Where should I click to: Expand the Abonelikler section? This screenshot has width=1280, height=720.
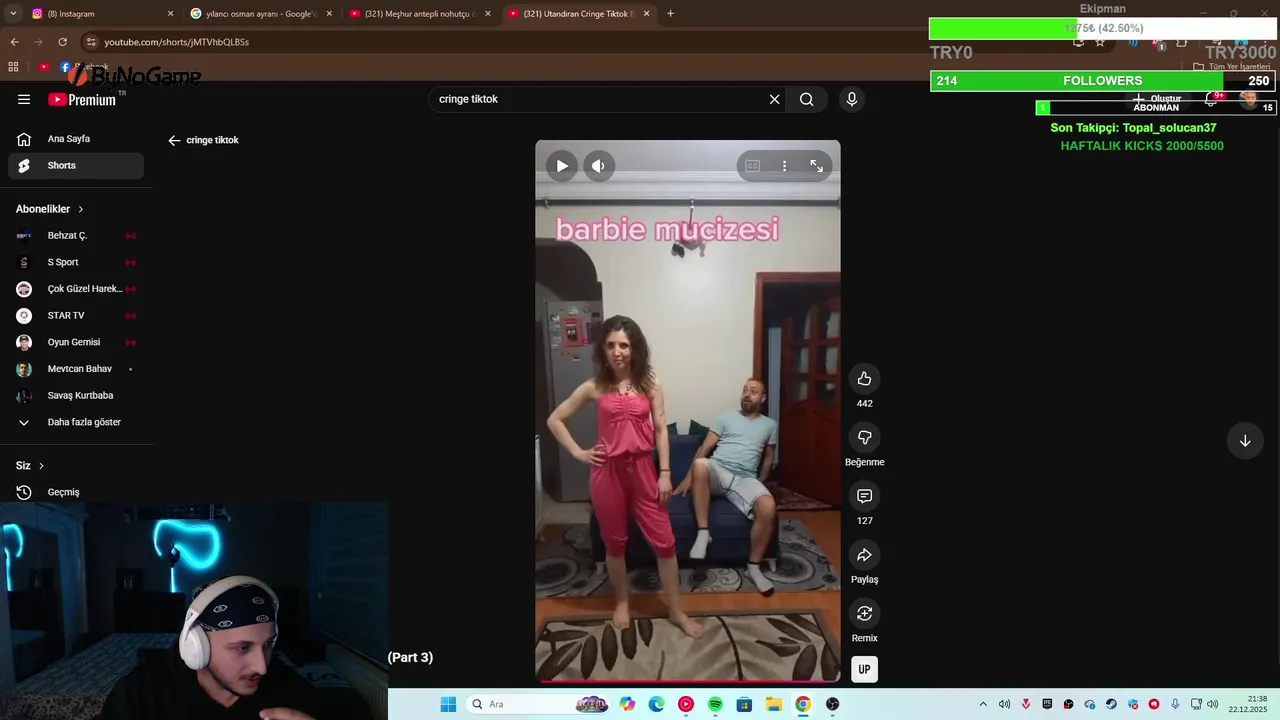tap(50, 209)
